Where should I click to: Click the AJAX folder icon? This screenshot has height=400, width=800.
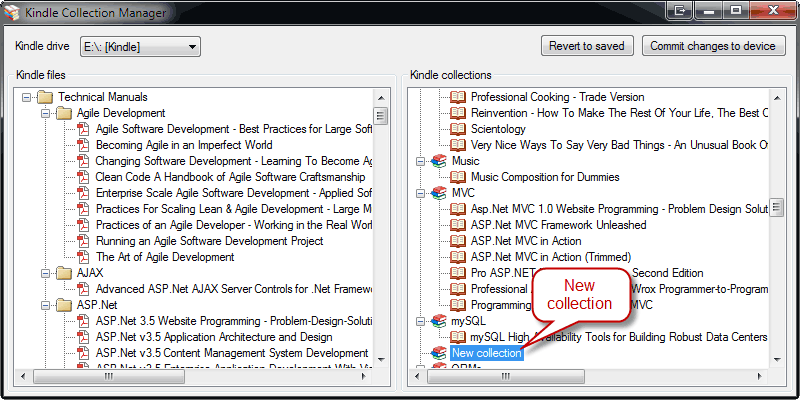point(64,273)
